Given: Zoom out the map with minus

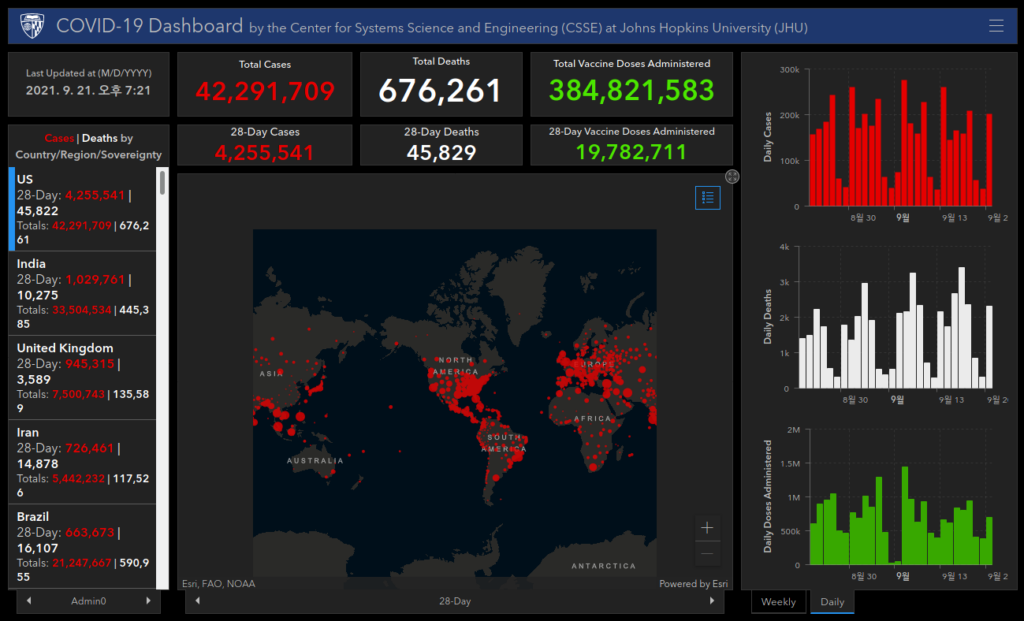Looking at the screenshot, I should click(707, 554).
